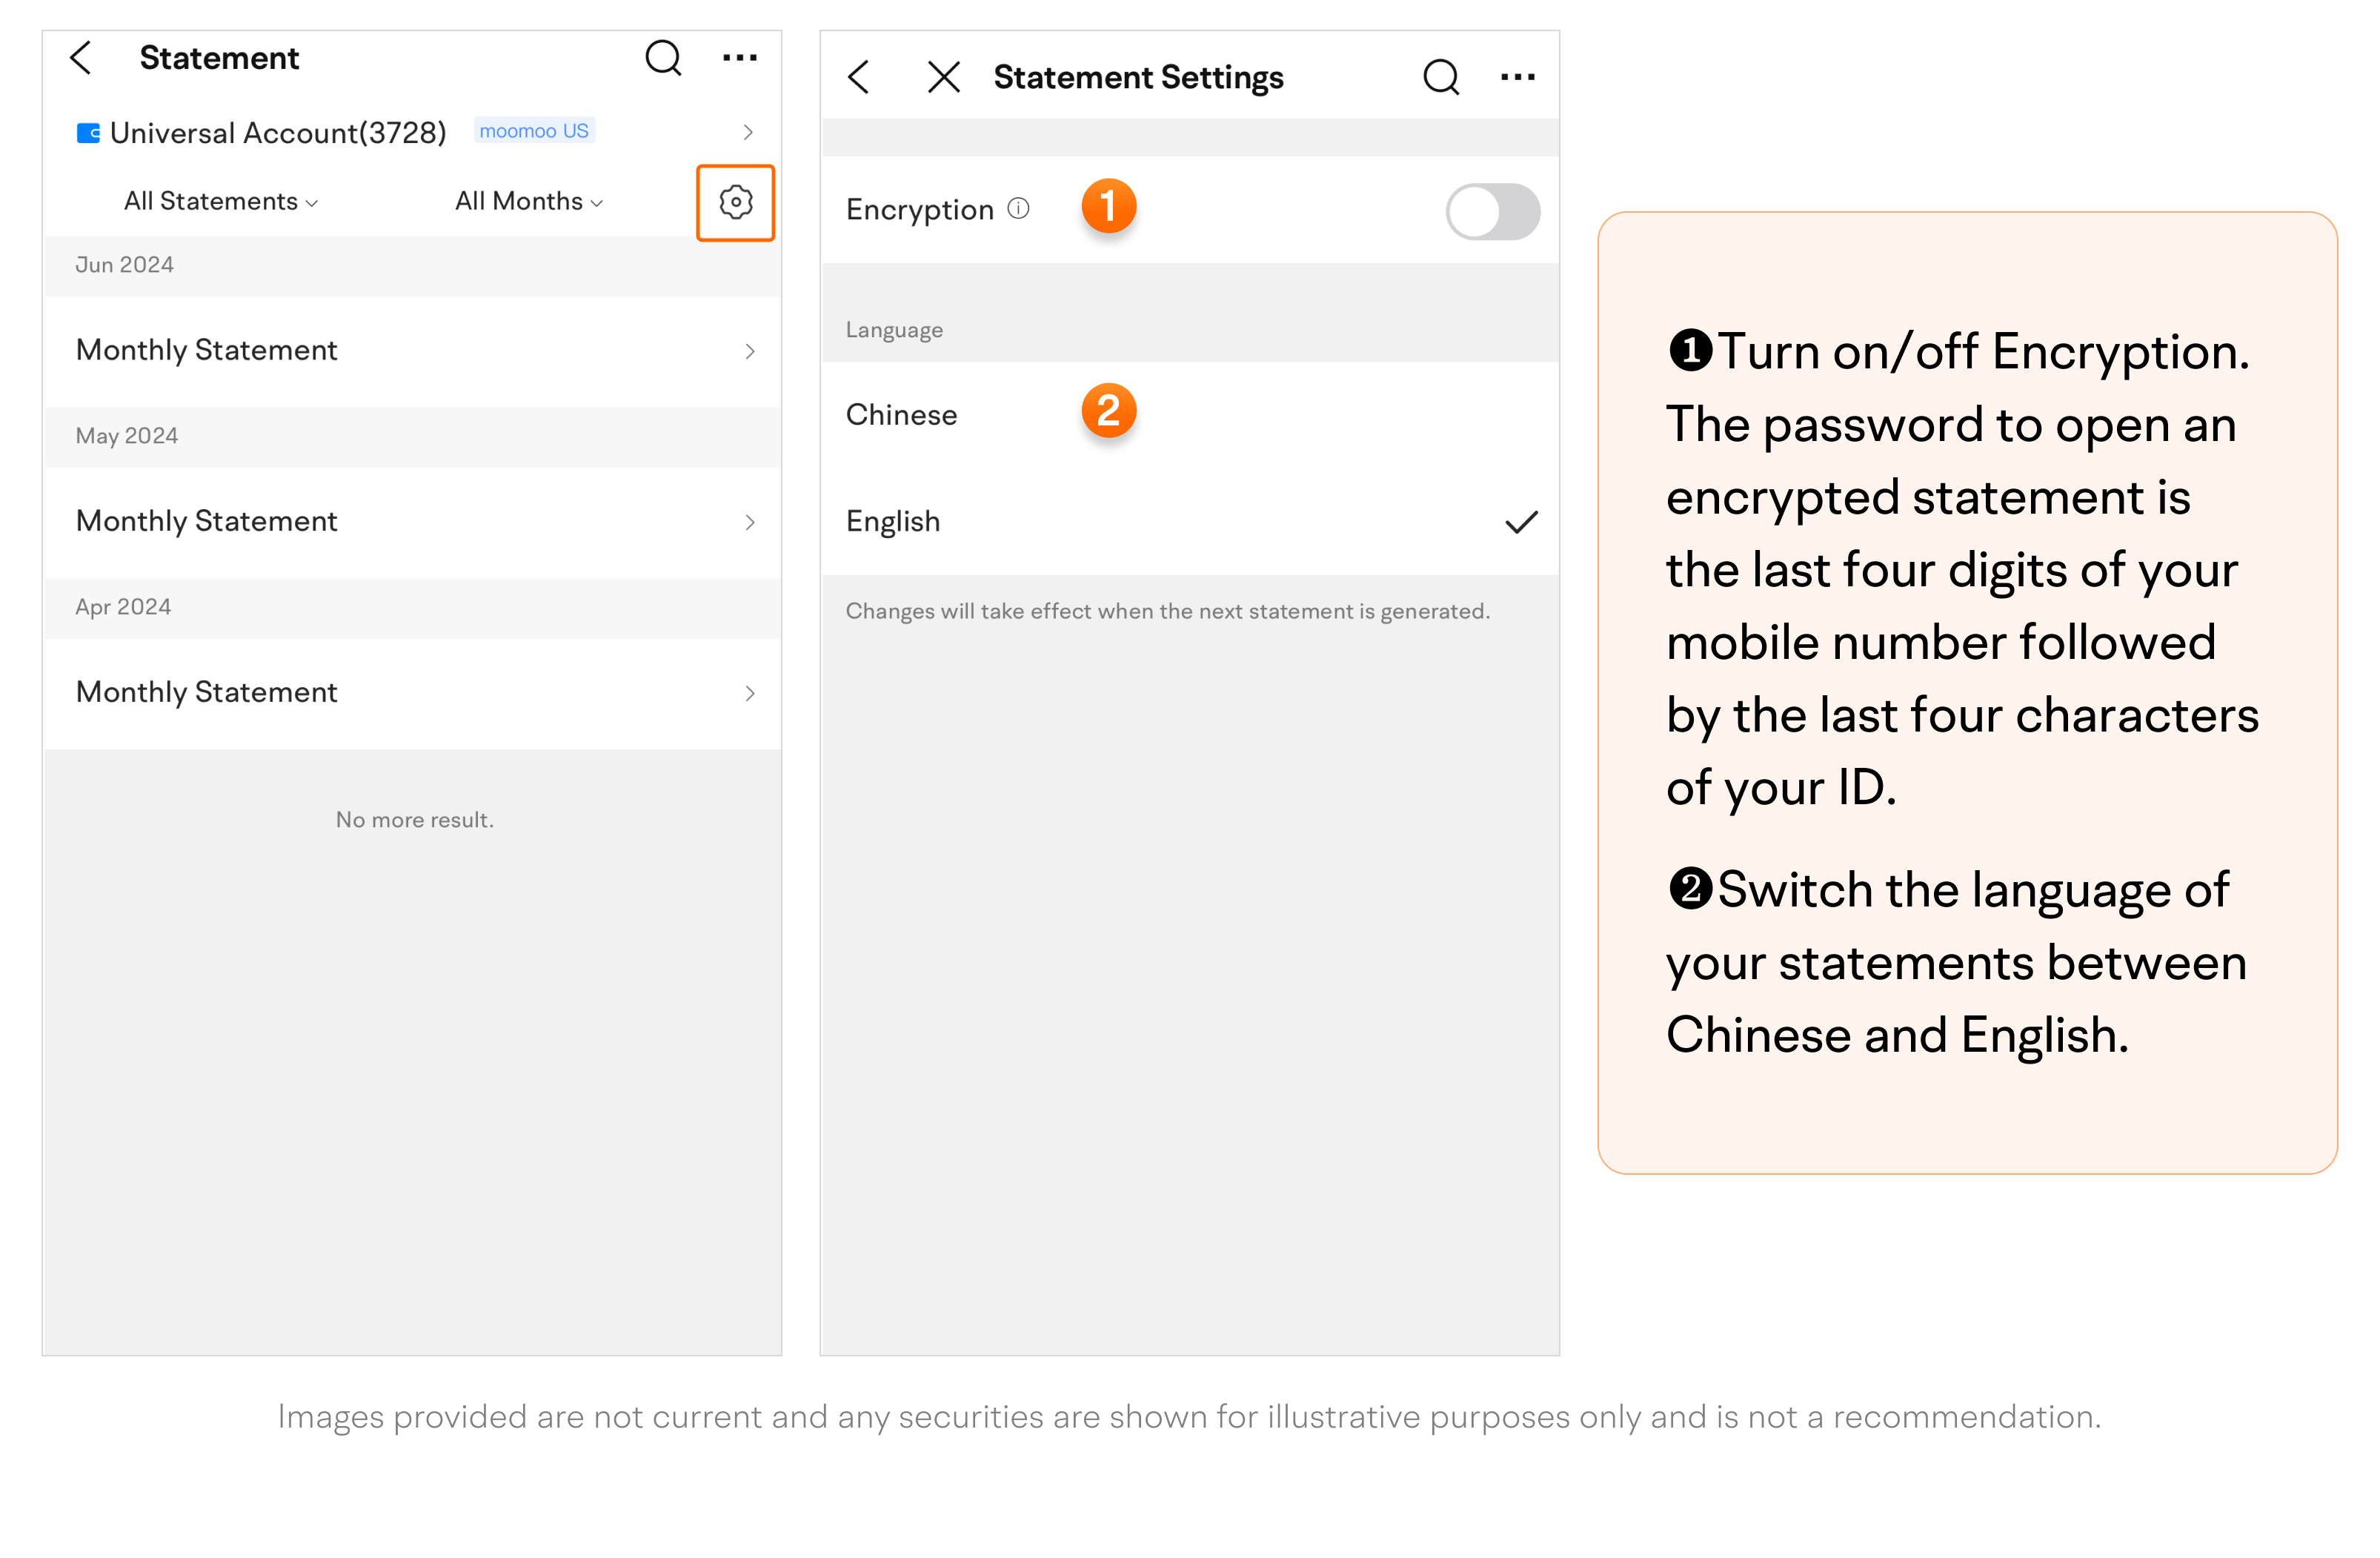
Task: Open Universal Account(3728) selector chevron
Action: (748, 132)
